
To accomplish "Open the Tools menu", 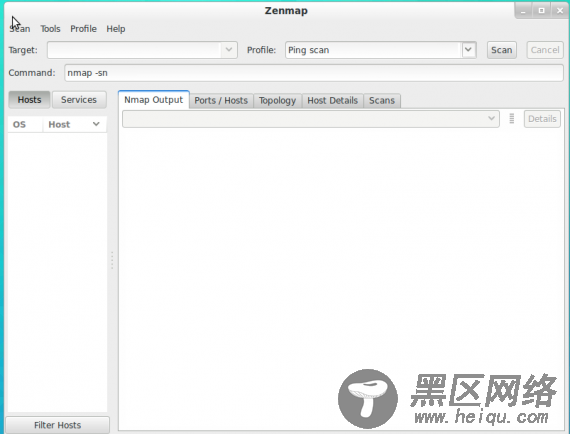I will pos(50,29).
